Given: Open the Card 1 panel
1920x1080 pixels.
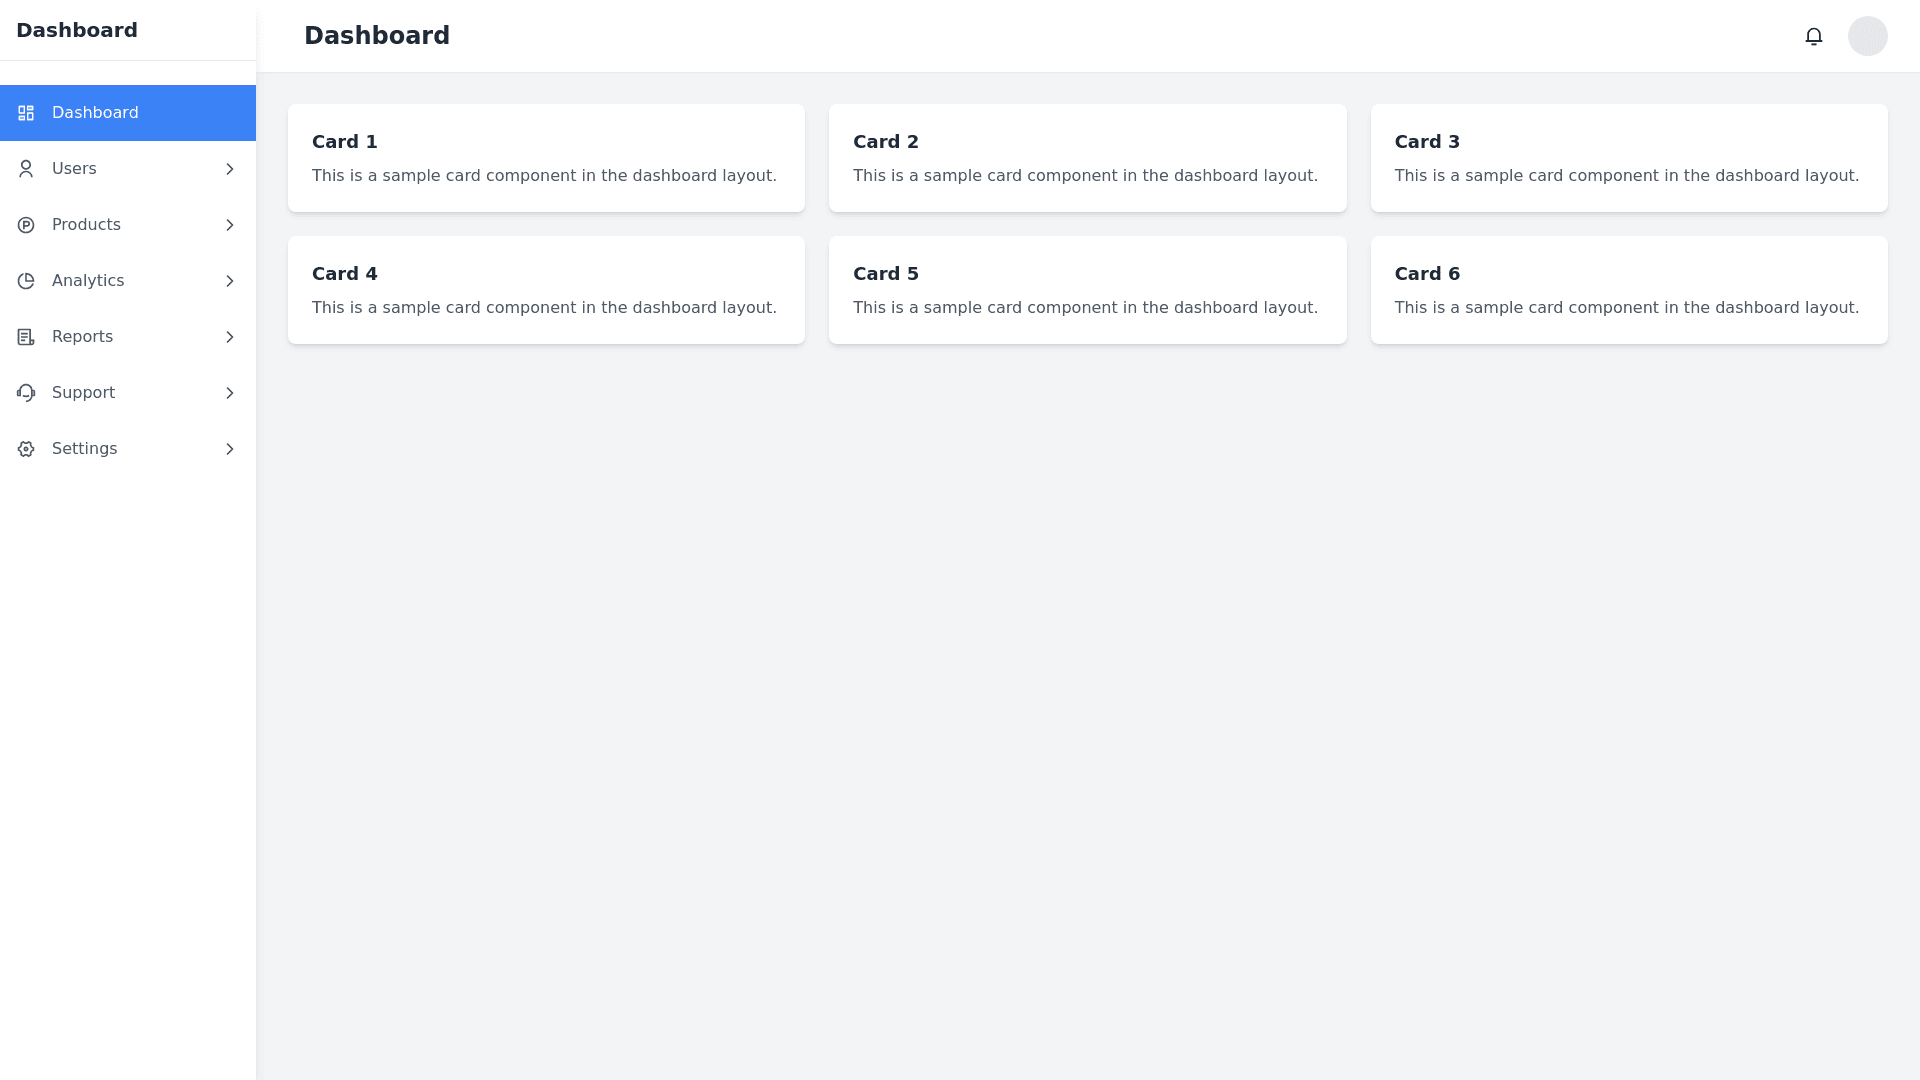Looking at the screenshot, I should tap(546, 158).
